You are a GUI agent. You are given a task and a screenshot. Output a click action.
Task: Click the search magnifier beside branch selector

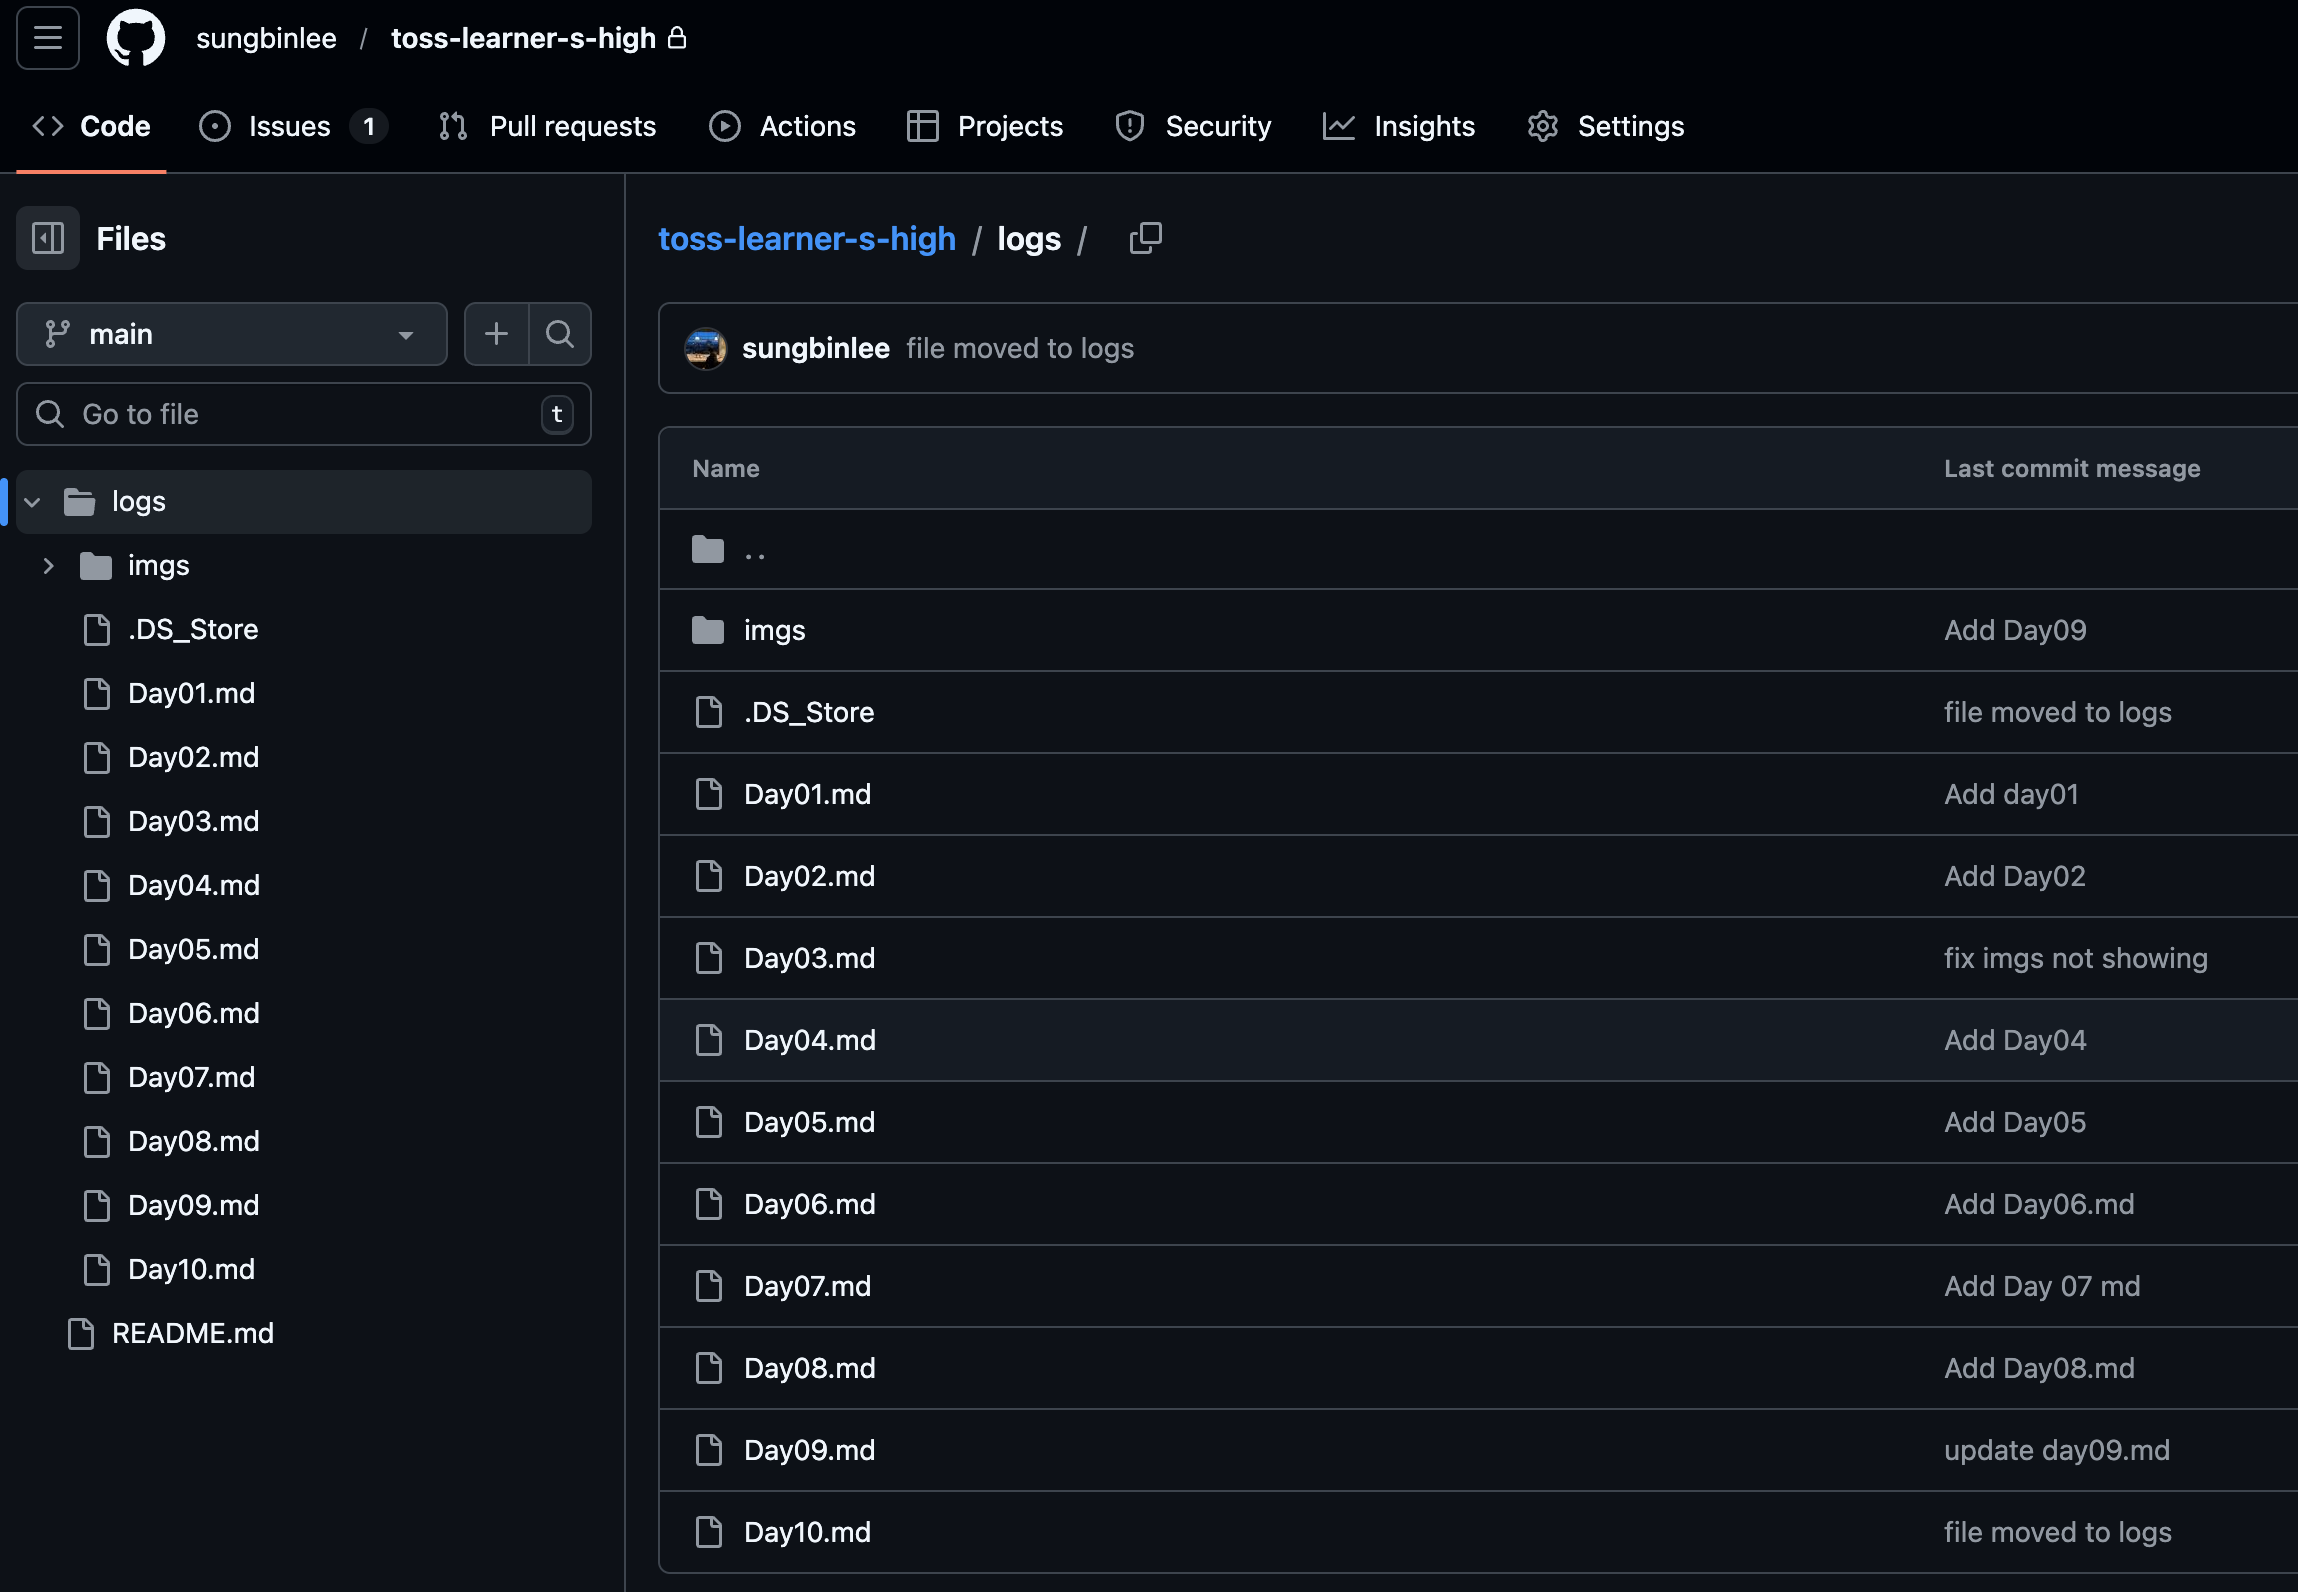coord(560,334)
